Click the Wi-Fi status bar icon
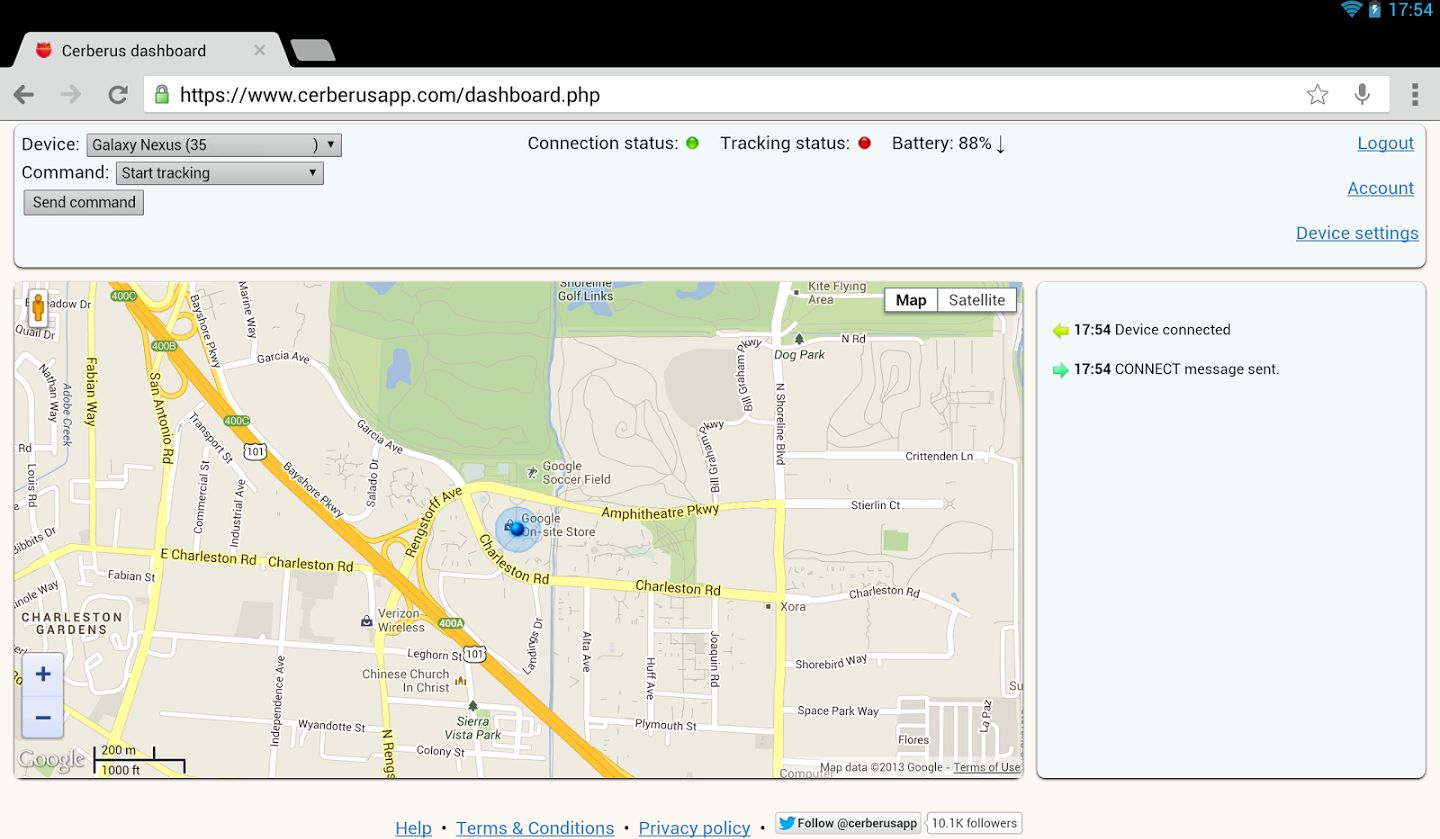 pyautogui.click(x=1352, y=10)
